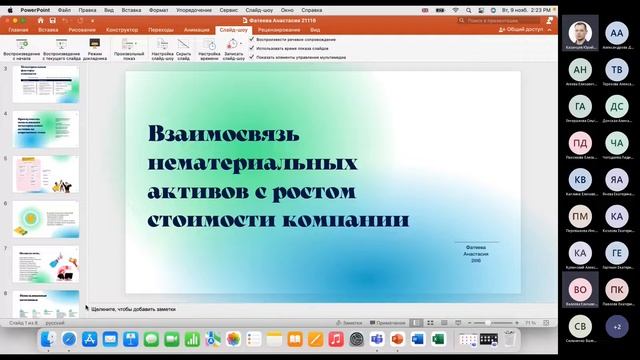
Task: Select slide 7 thumbnail in the slide panel
Action: pos(46,264)
